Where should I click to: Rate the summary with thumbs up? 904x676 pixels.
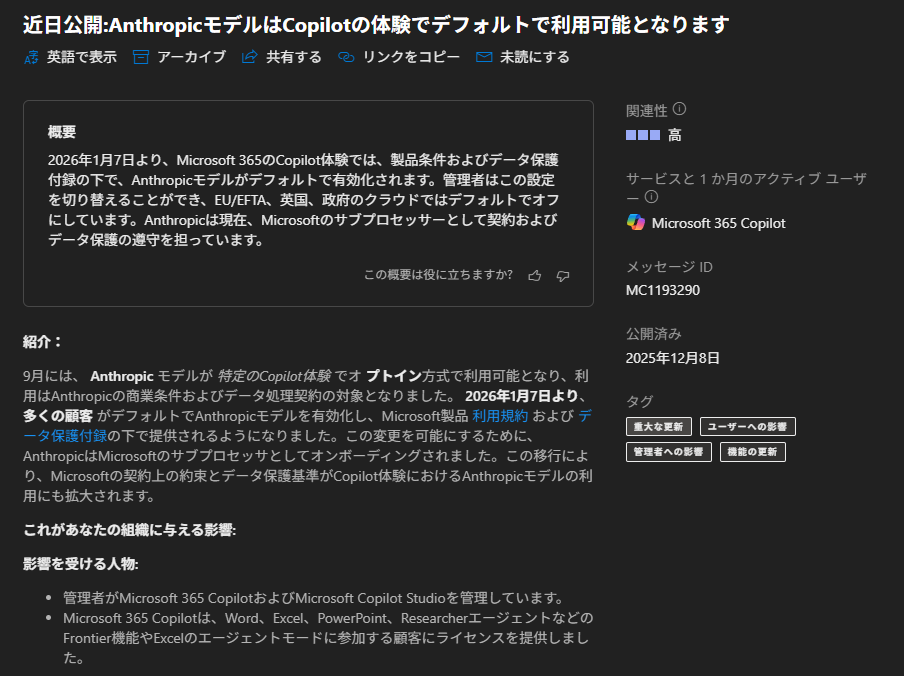pos(535,275)
